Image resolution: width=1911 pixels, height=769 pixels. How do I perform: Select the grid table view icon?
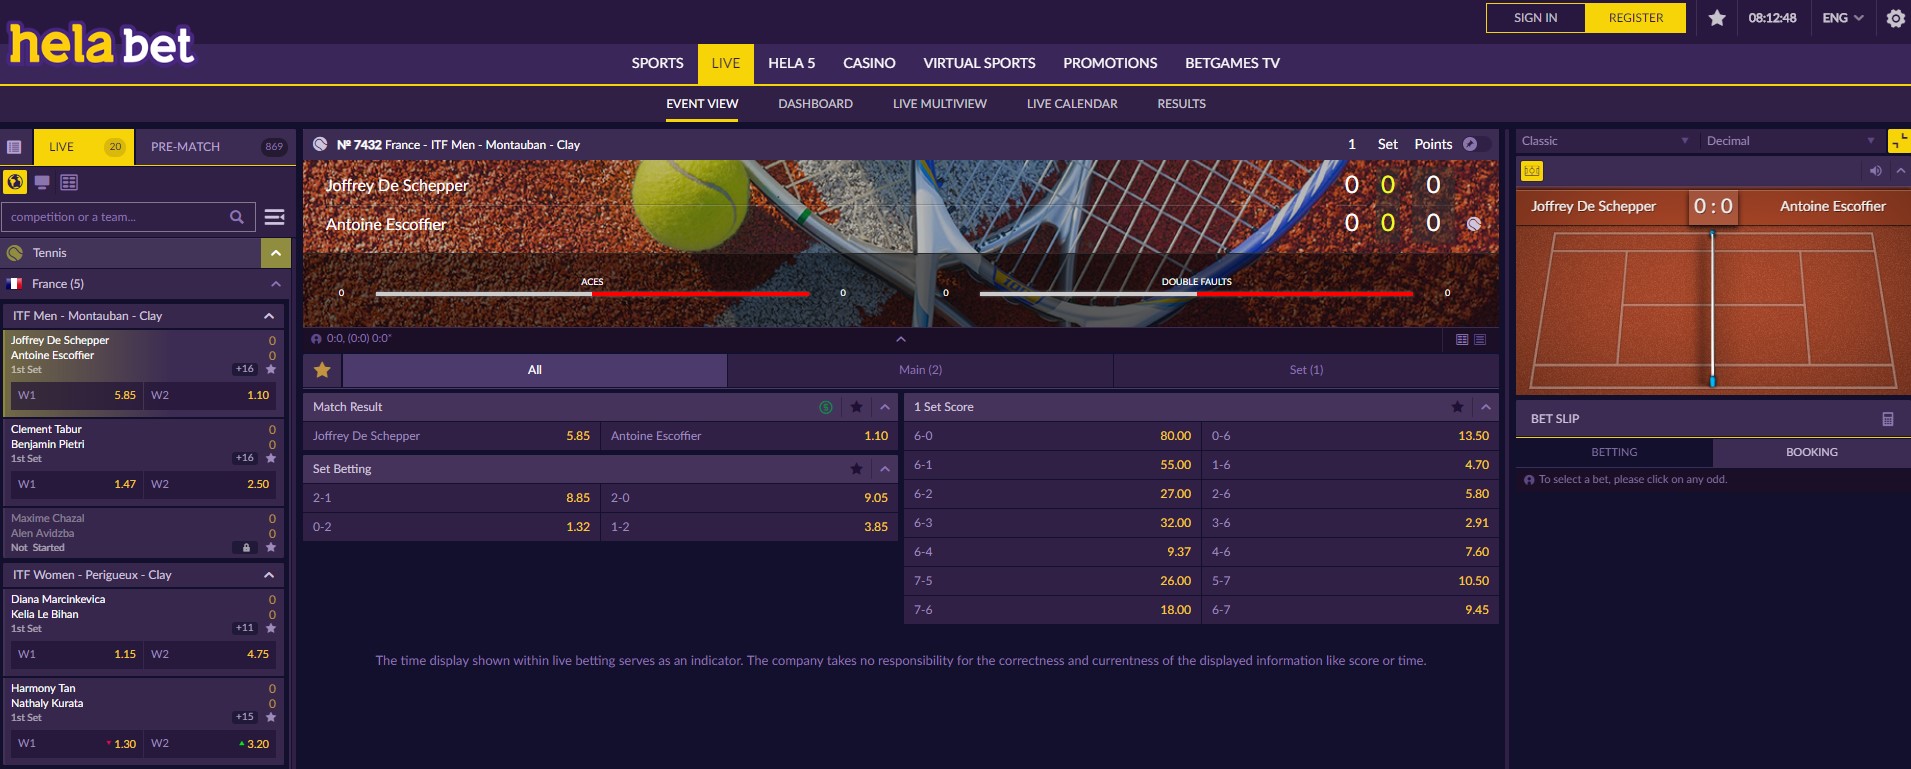click(69, 182)
